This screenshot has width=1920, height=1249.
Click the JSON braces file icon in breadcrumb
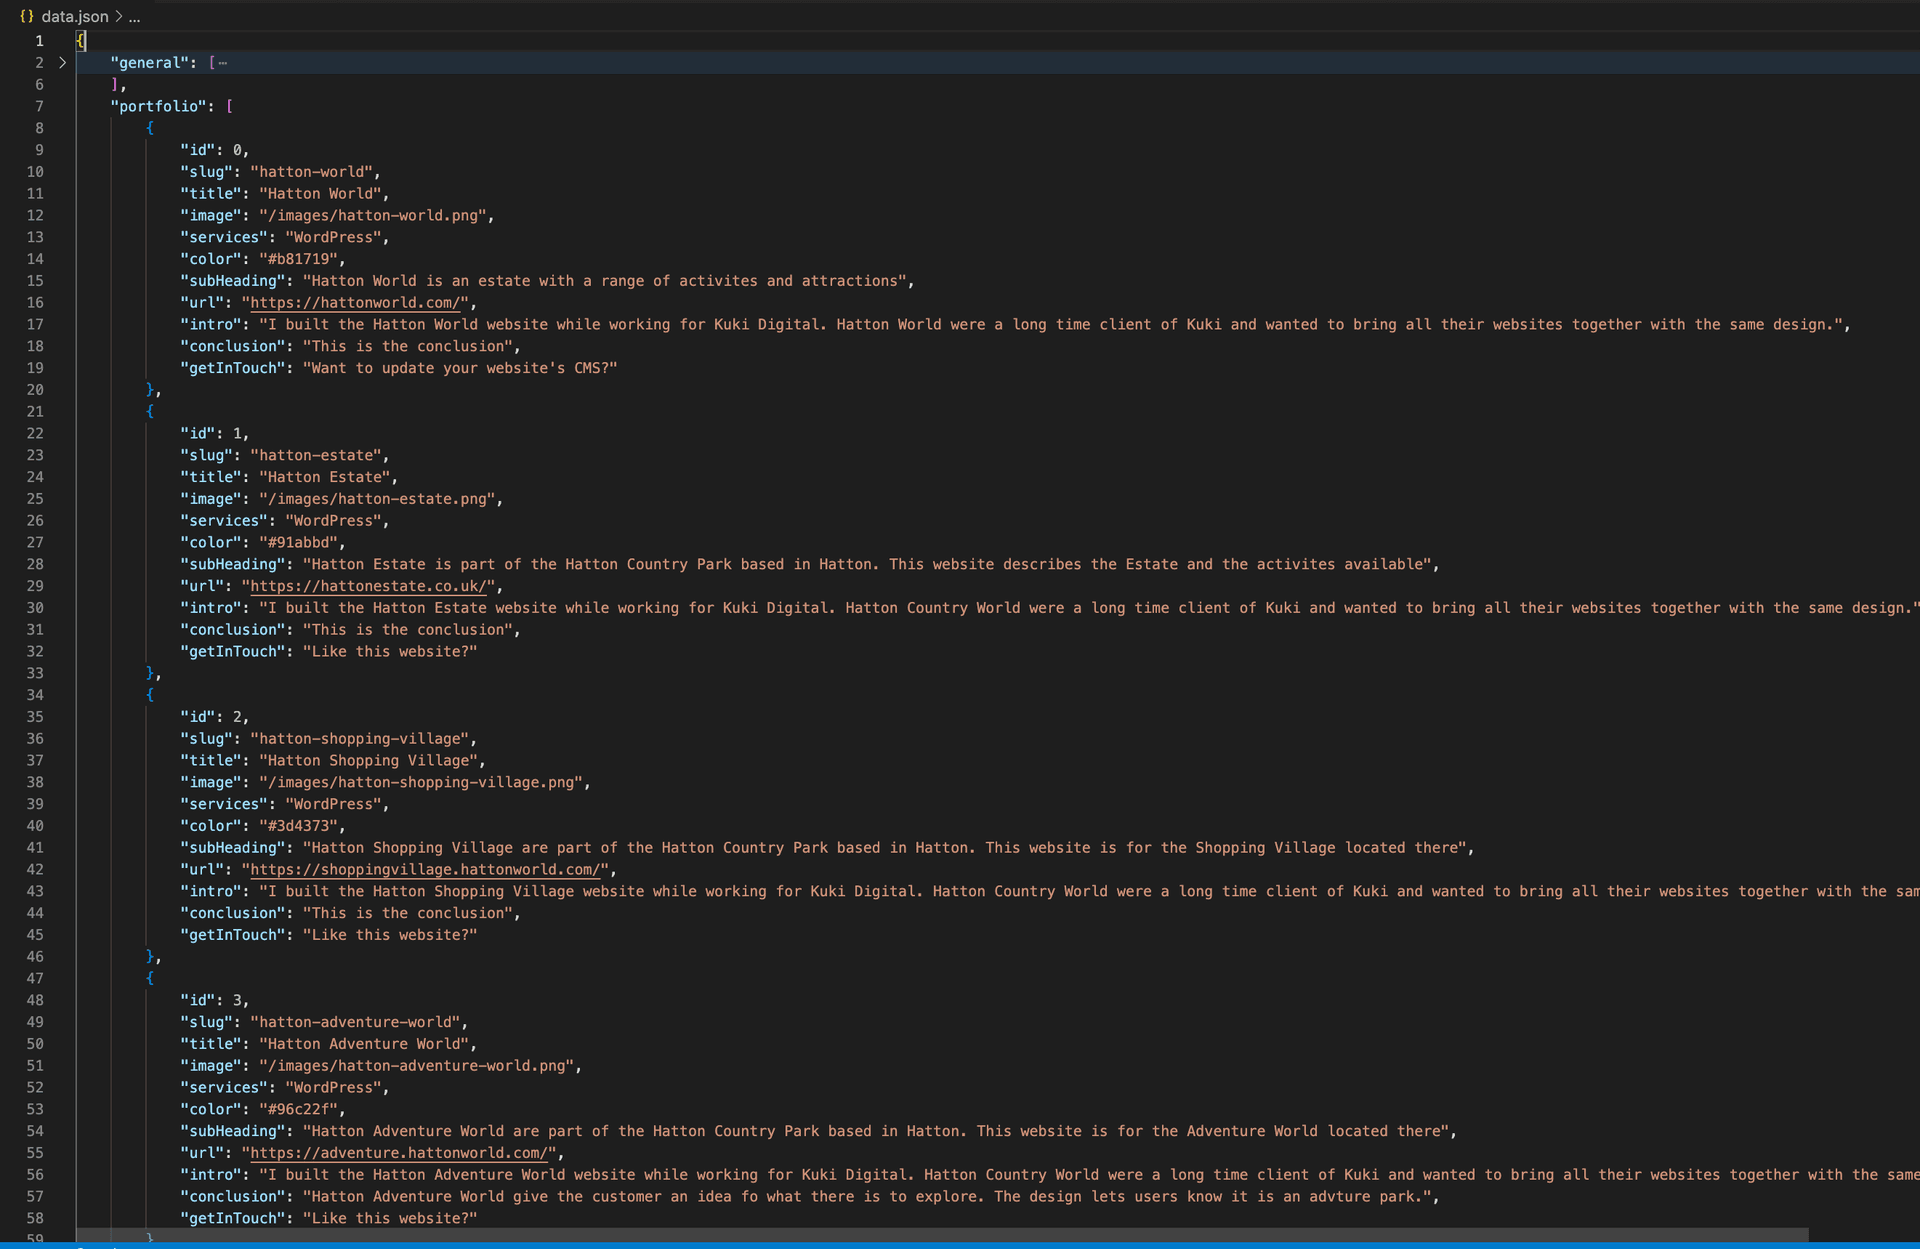tap(27, 17)
